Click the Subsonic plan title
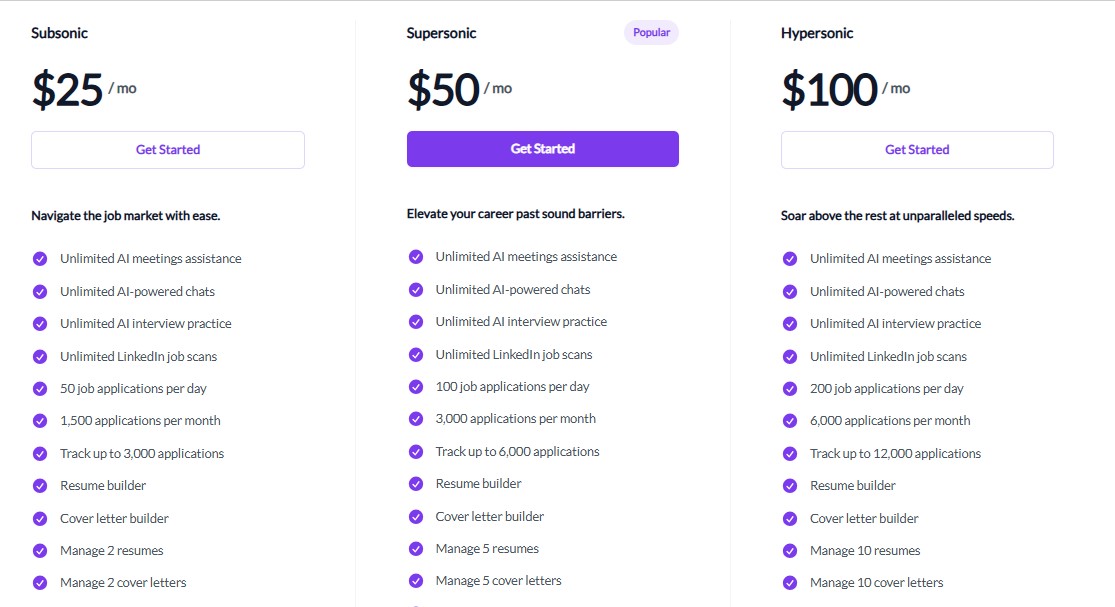The image size is (1115, 607). tap(60, 32)
